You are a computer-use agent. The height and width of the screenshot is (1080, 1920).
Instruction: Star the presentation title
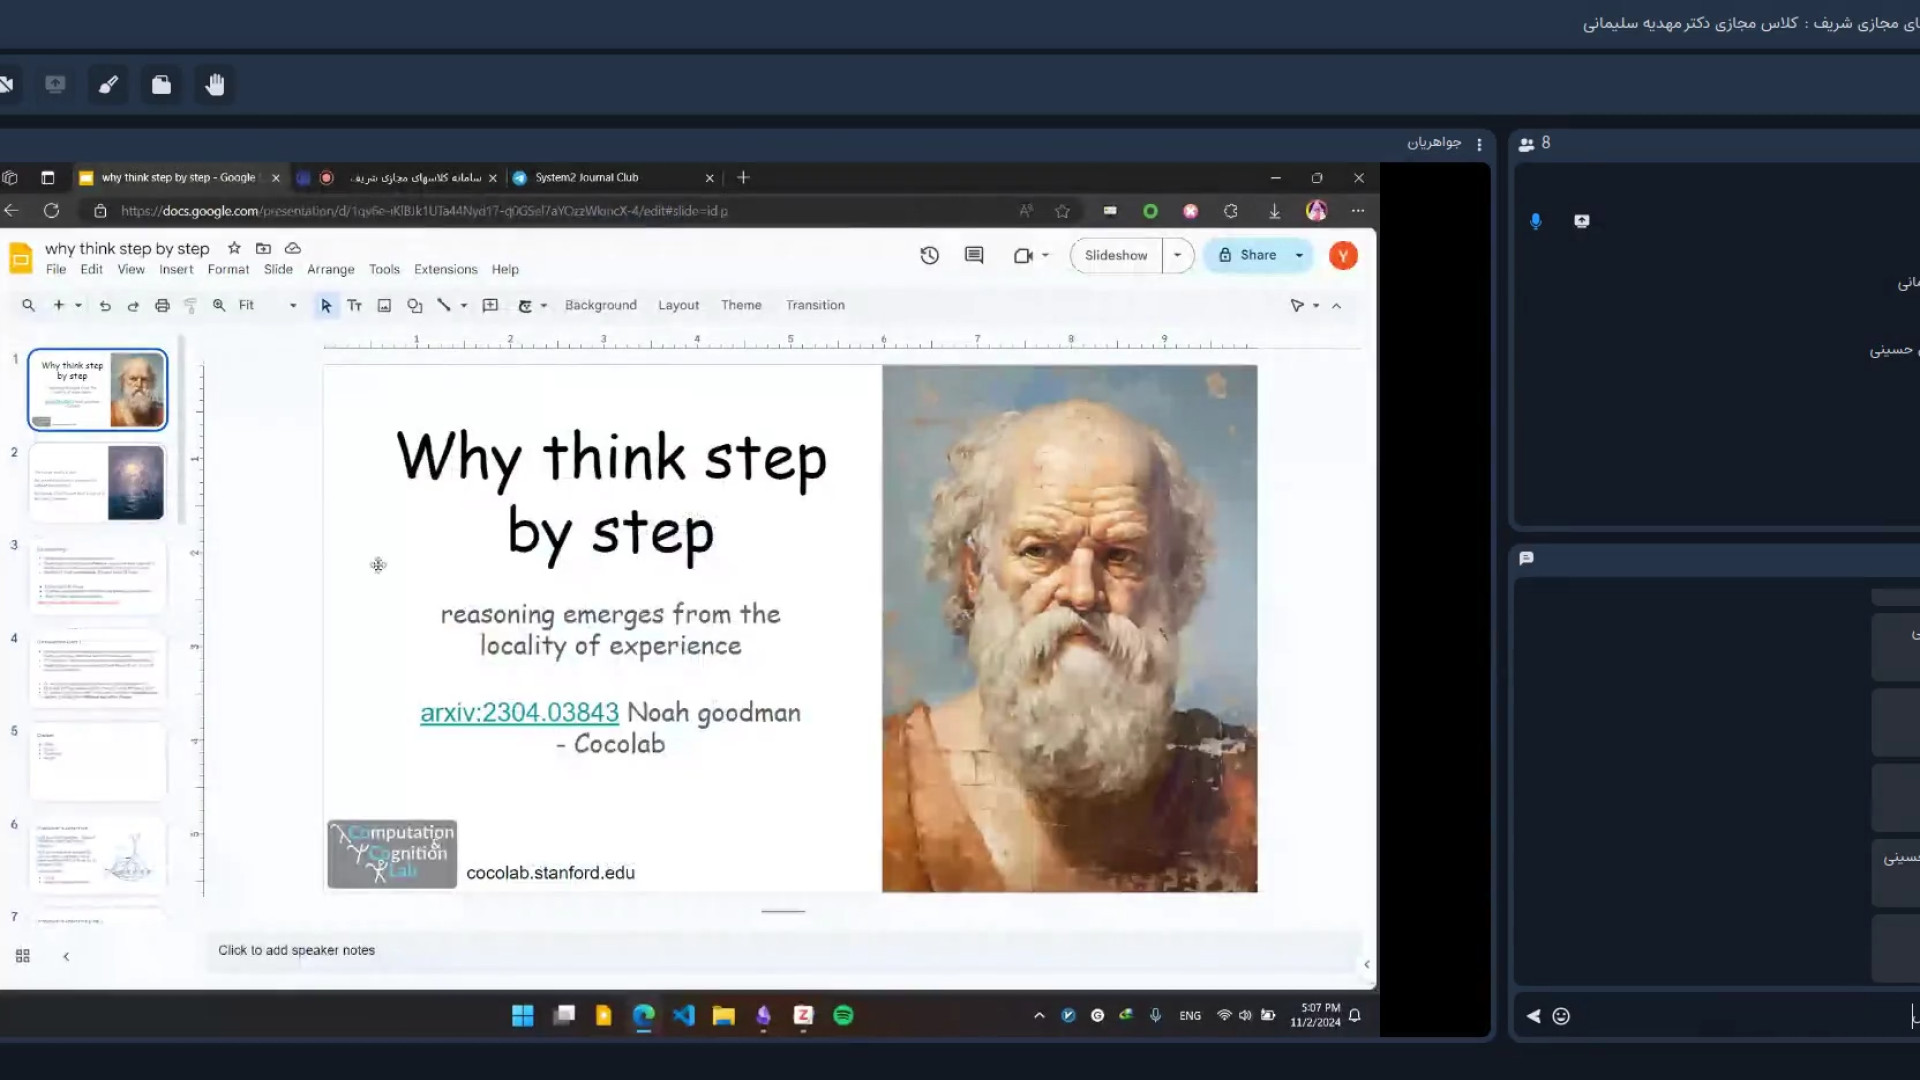(234, 248)
